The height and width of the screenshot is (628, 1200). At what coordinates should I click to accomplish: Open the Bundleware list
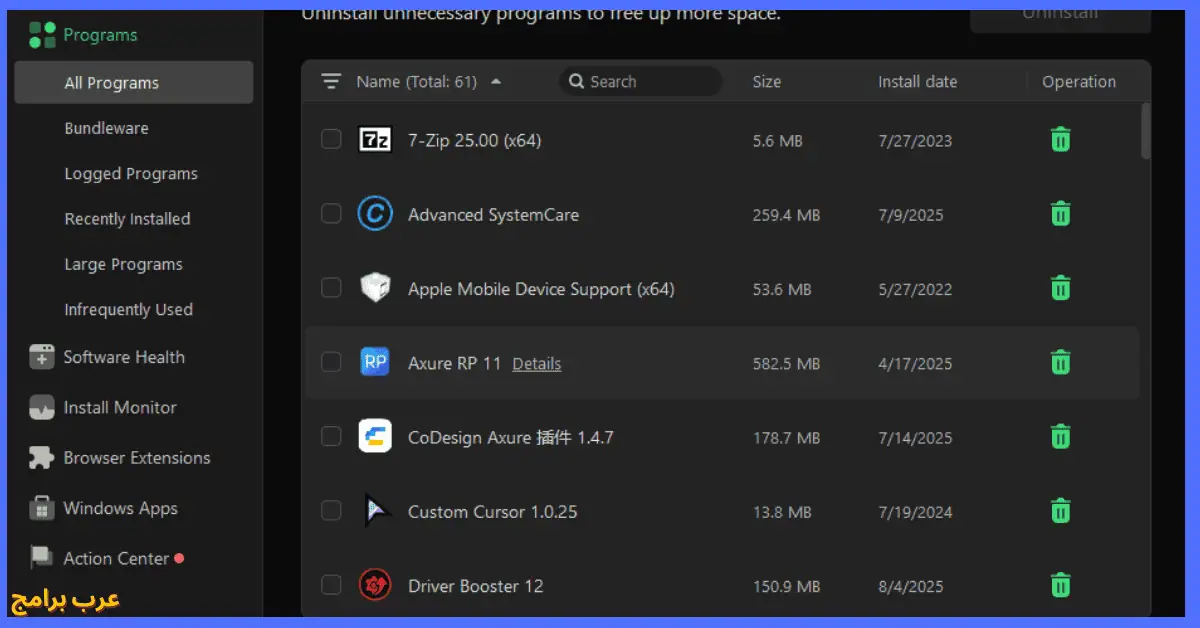(x=106, y=128)
